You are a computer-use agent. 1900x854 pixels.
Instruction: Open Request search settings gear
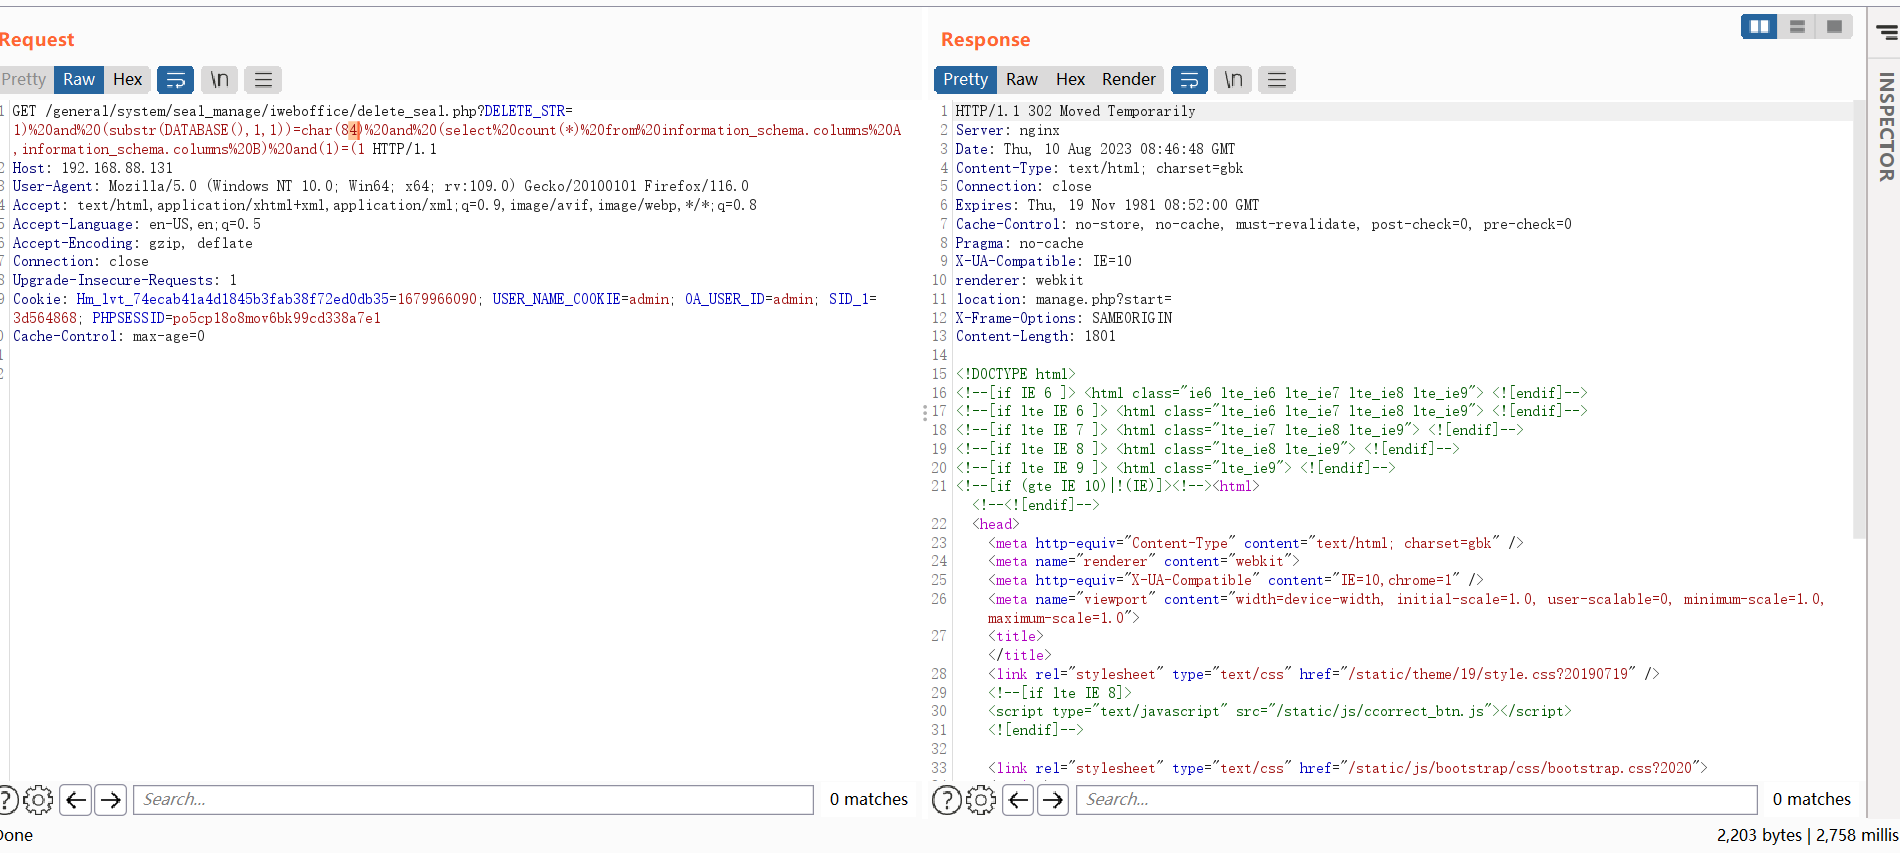click(38, 799)
